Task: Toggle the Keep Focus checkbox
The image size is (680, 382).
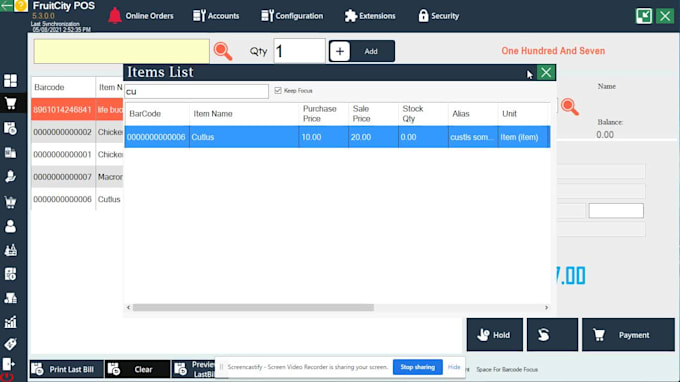Action: (278, 90)
